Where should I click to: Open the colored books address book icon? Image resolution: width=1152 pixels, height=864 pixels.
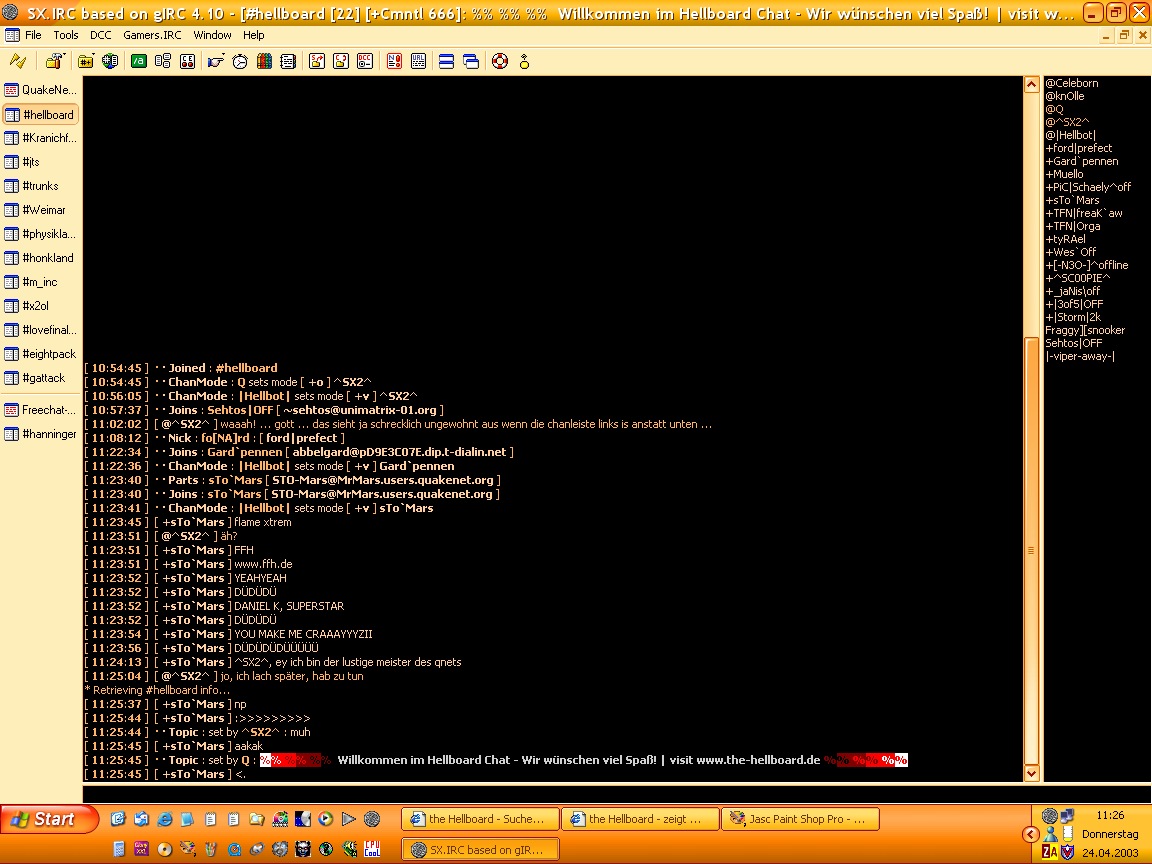[x=264, y=61]
